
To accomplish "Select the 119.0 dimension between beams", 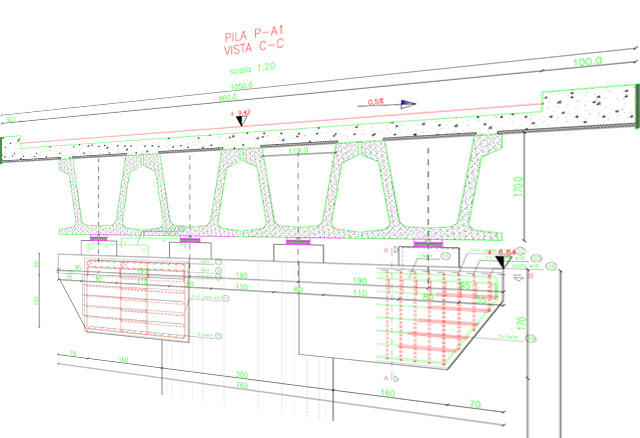I will pos(298,151).
